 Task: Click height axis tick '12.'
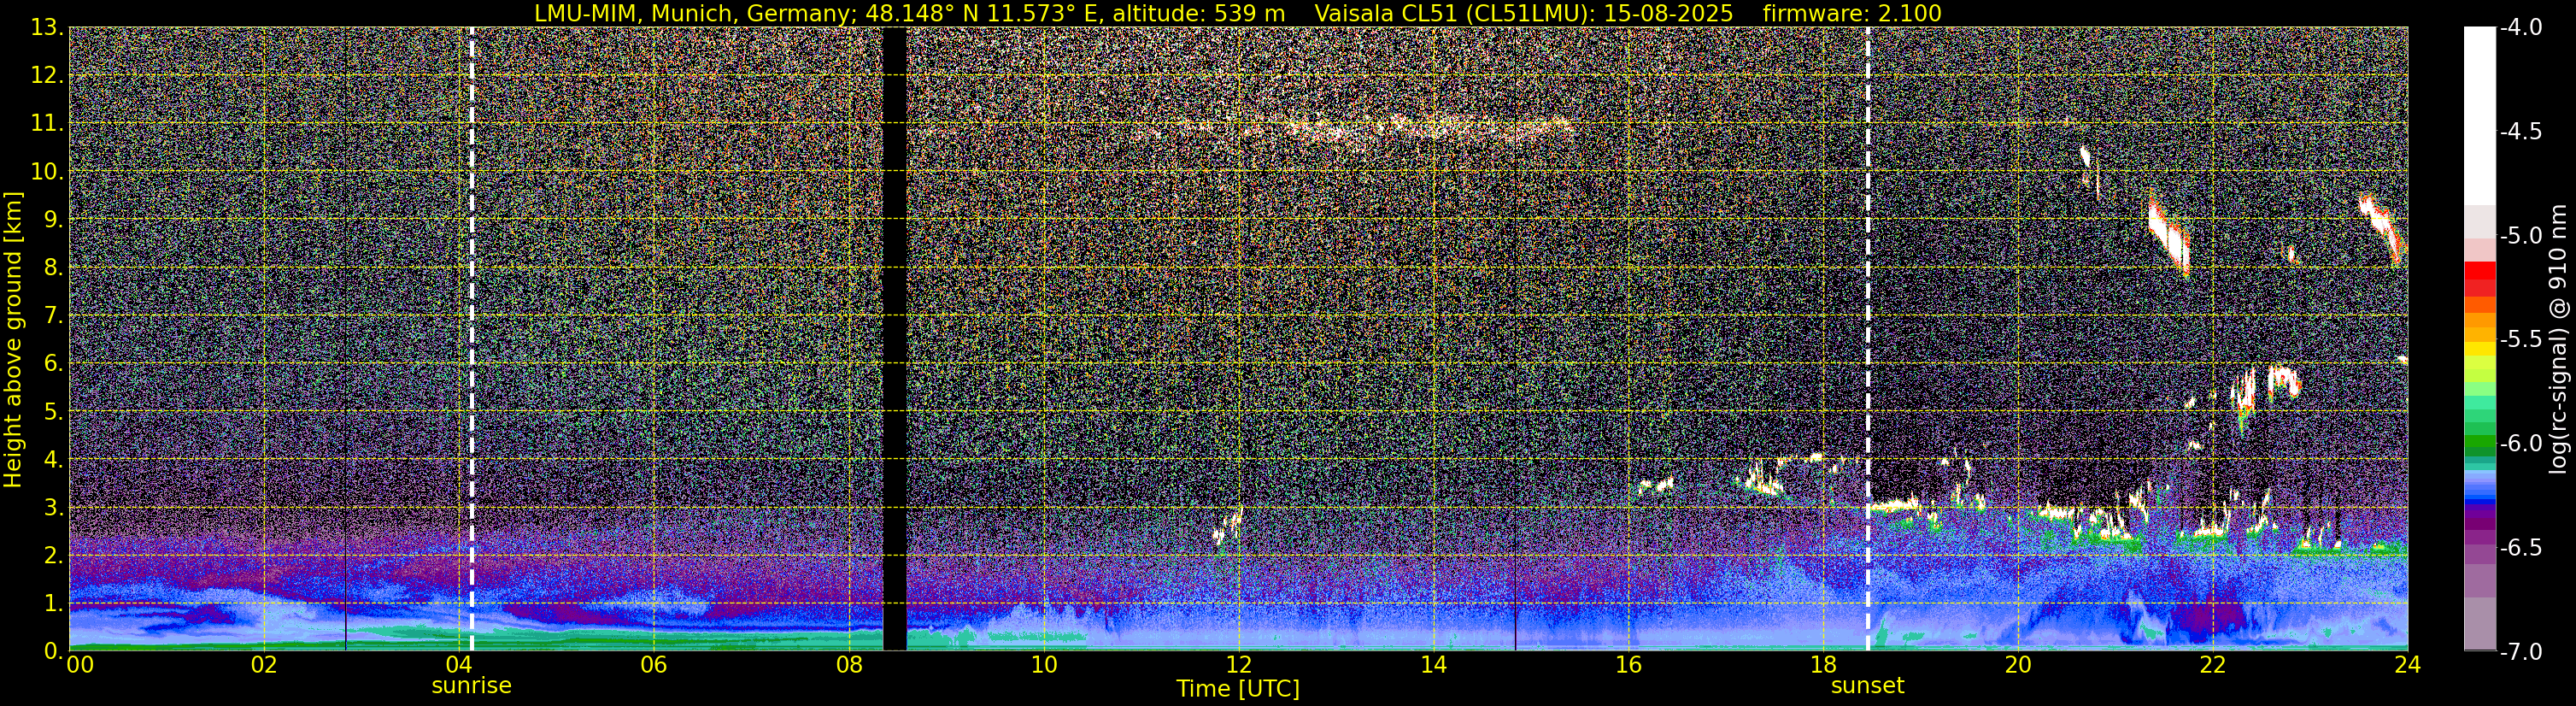[x=49, y=75]
